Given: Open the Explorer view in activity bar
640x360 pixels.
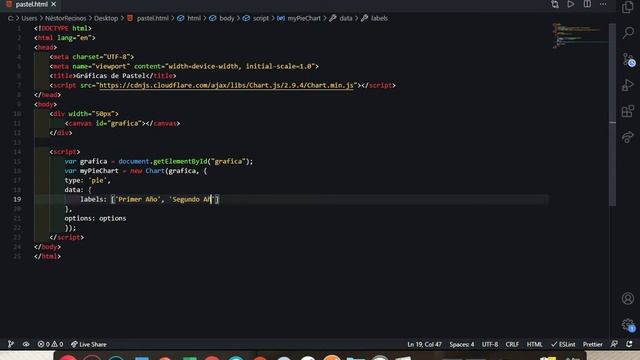Looking at the screenshot, I should 628,7.
